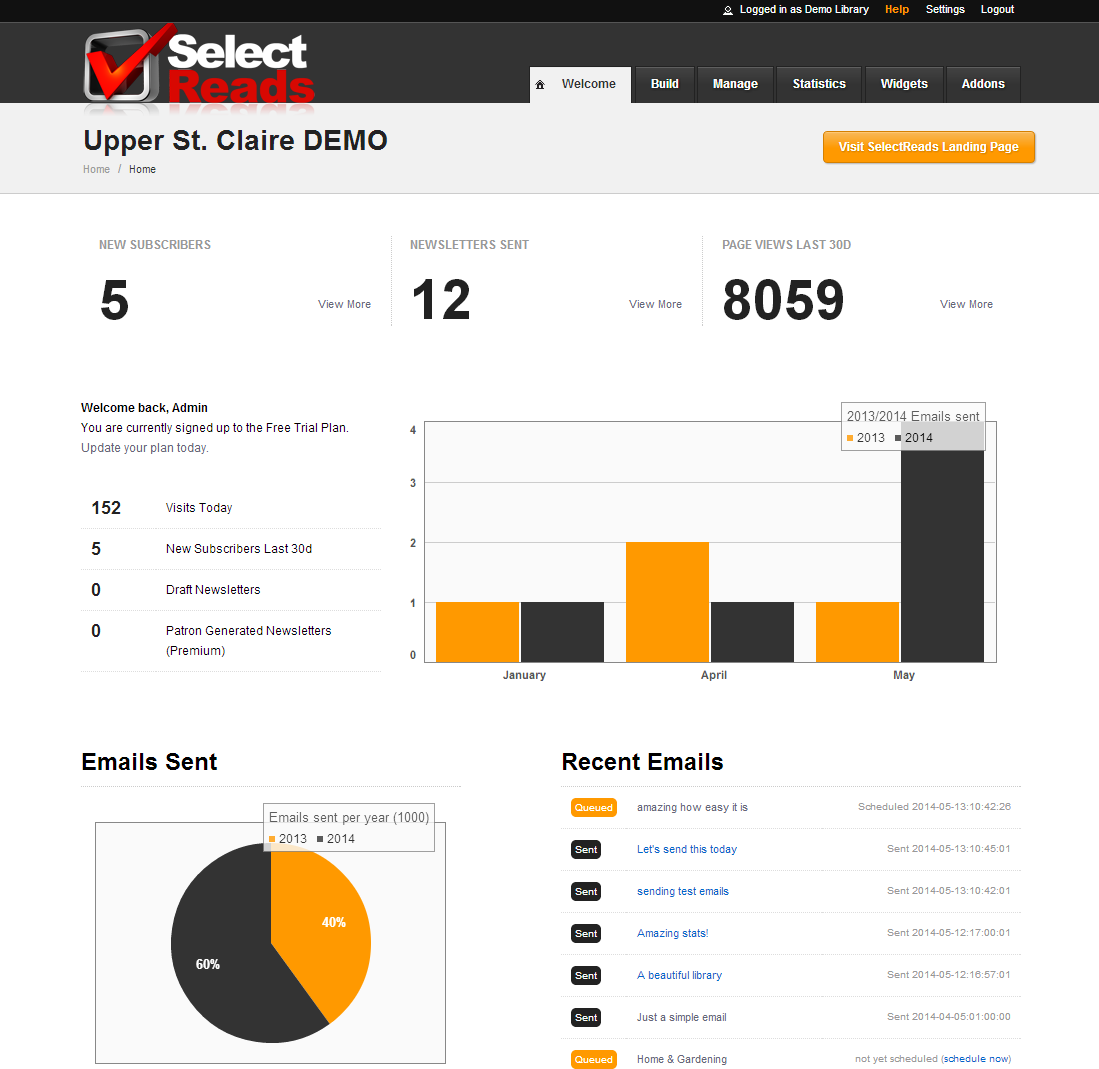Open the Help link
The image size is (1099, 1069).
pyautogui.click(x=896, y=9)
